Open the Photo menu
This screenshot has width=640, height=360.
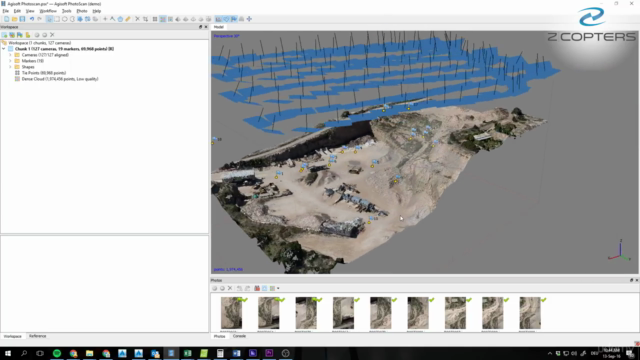click(x=82, y=11)
